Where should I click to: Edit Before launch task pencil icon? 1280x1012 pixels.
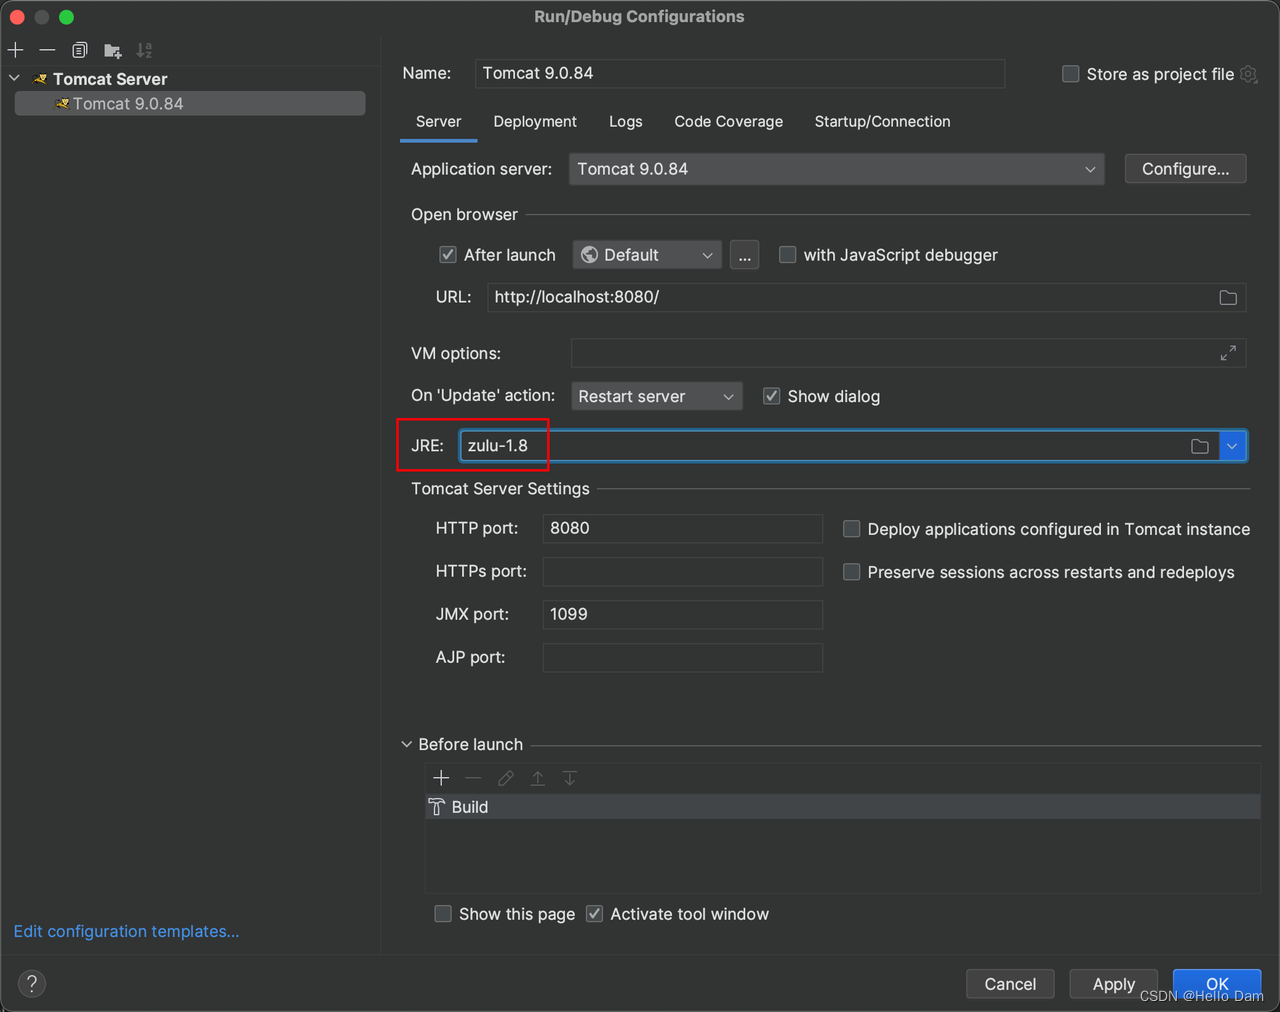pos(506,778)
